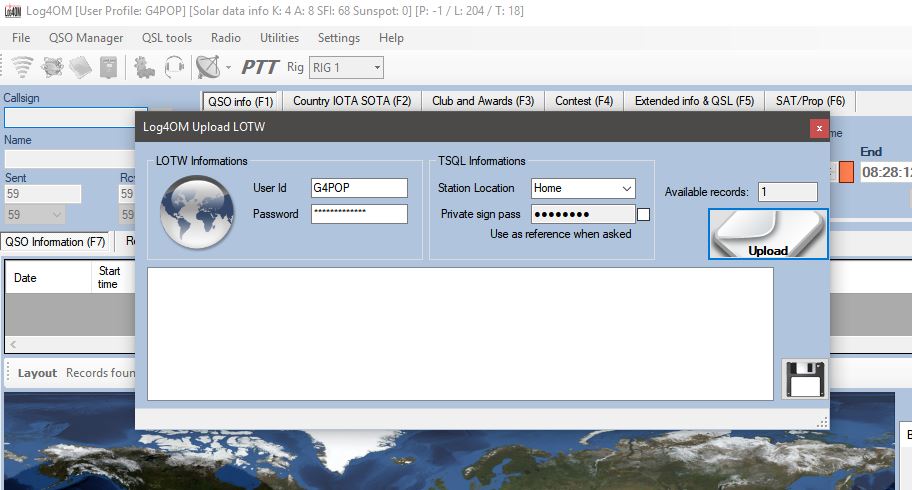
Task: Click the headset toolbar icon
Action: 174,67
